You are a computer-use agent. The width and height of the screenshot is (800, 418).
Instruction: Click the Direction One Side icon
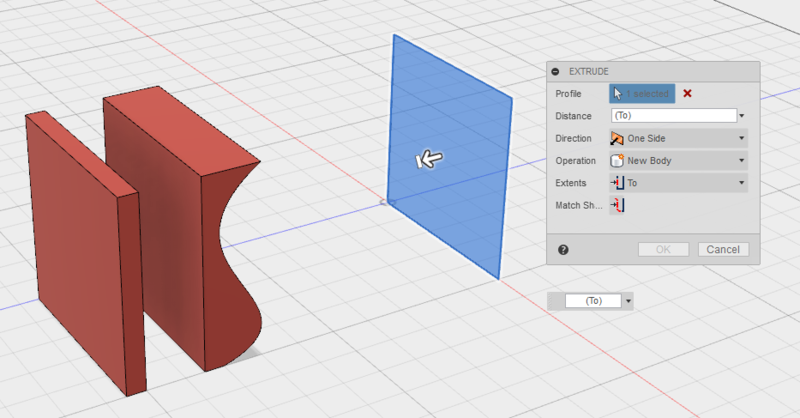pyautogui.click(x=617, y=138)
